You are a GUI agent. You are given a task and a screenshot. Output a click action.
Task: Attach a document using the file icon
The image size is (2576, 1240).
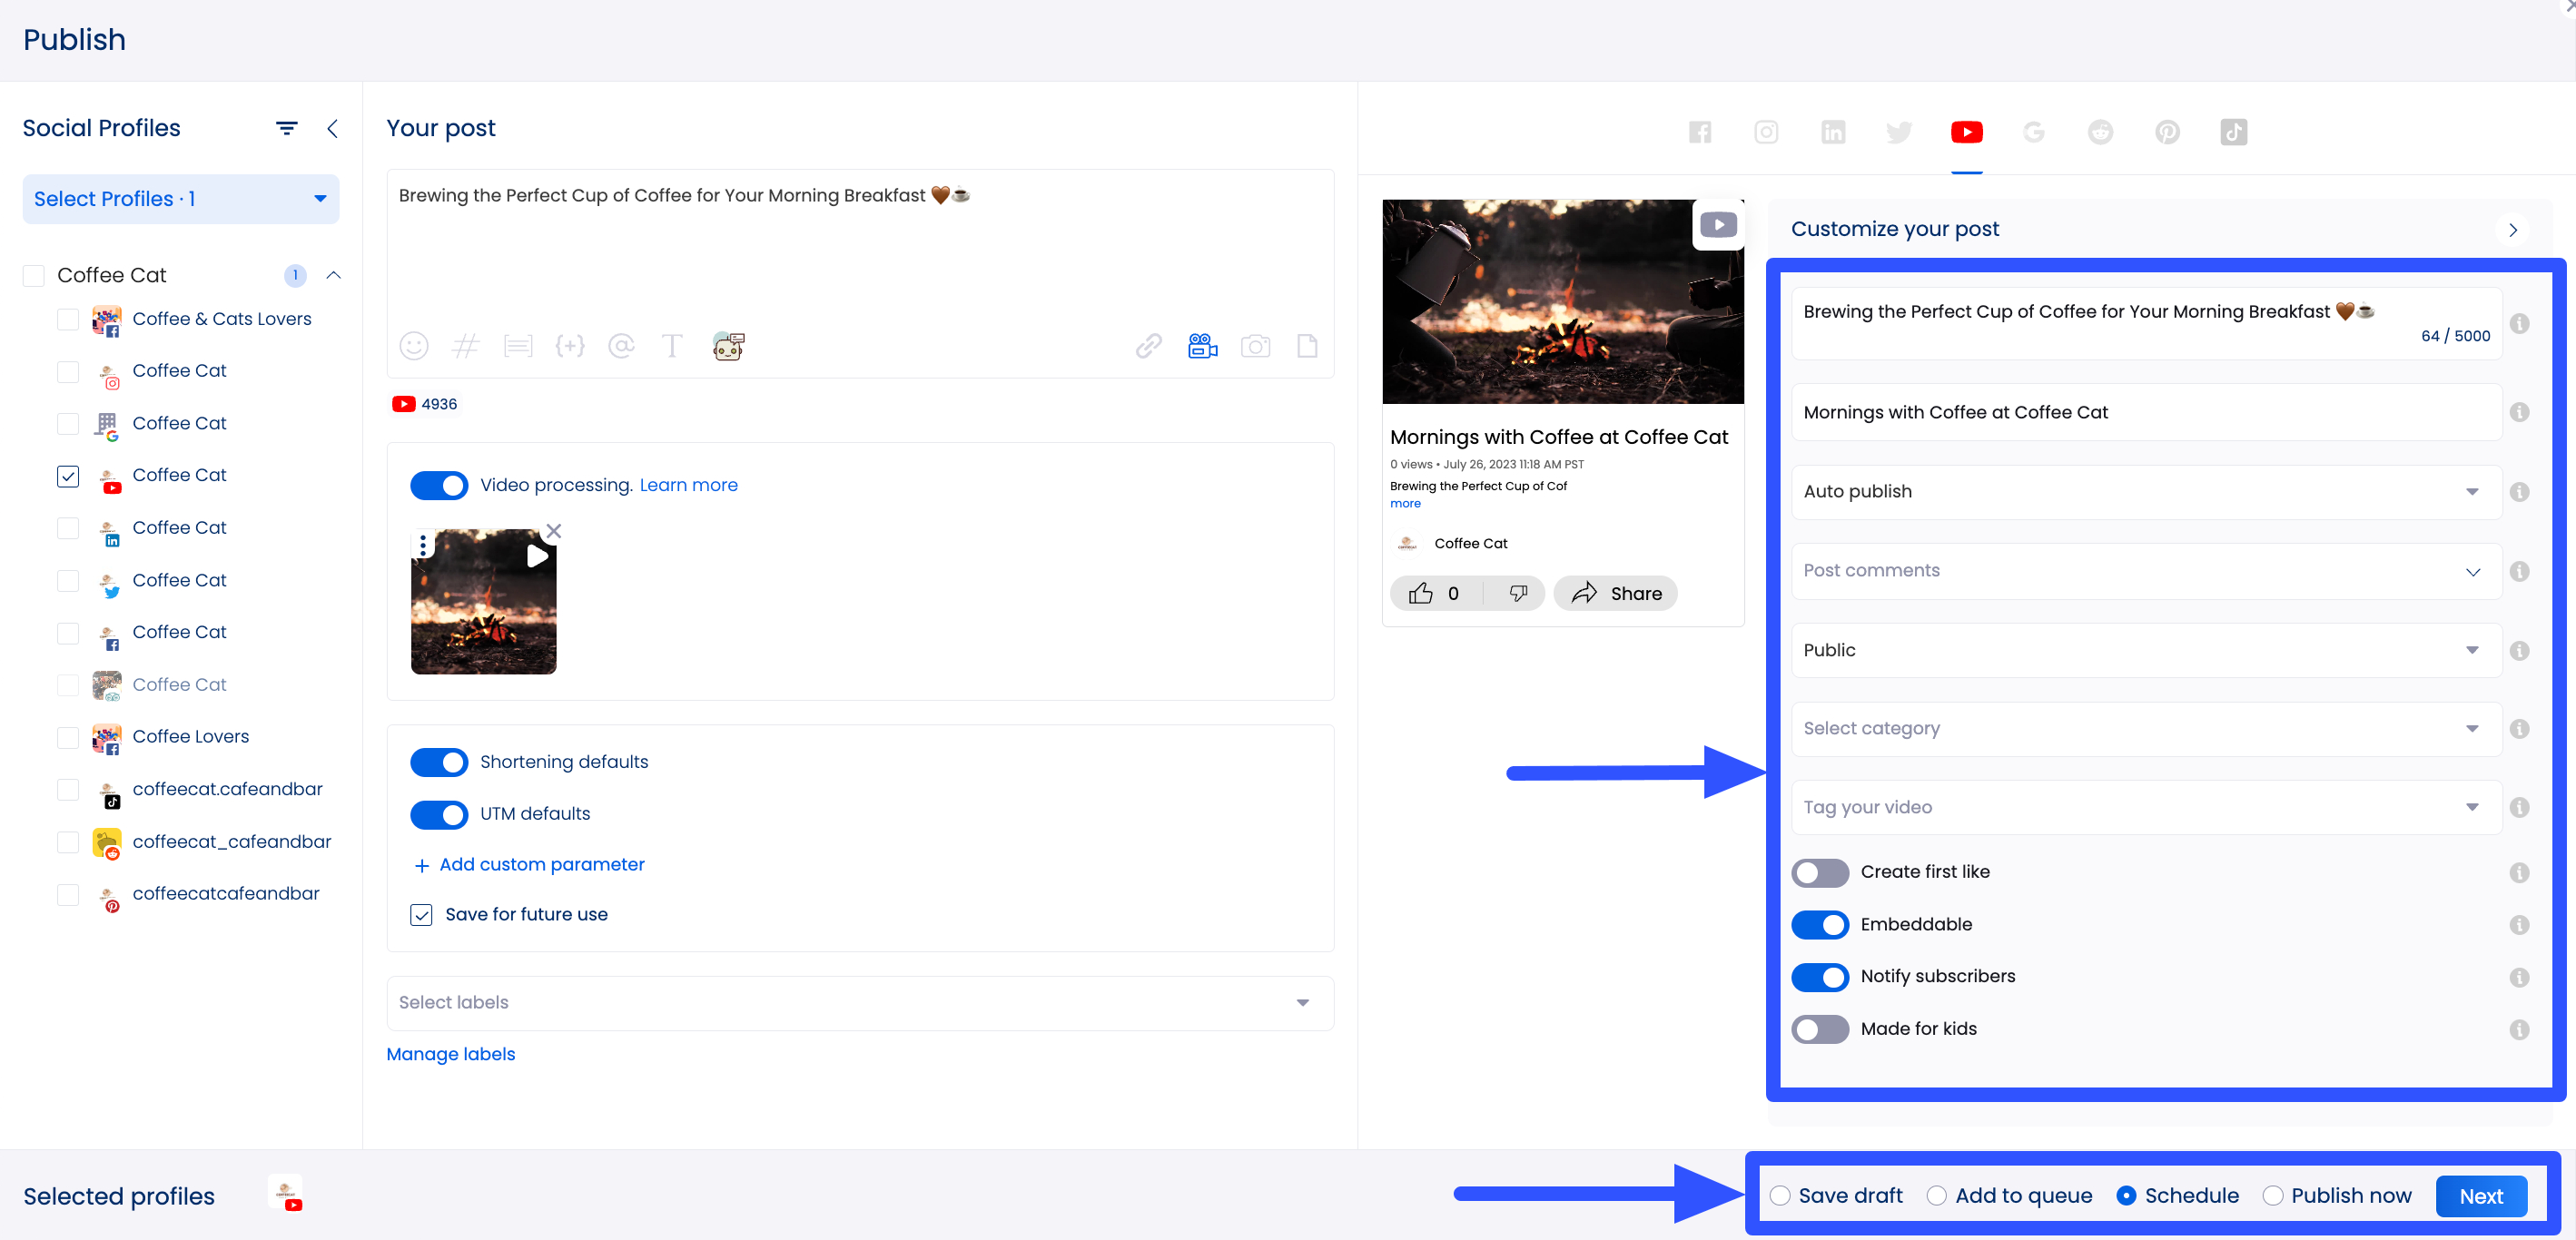[1307, 346]
